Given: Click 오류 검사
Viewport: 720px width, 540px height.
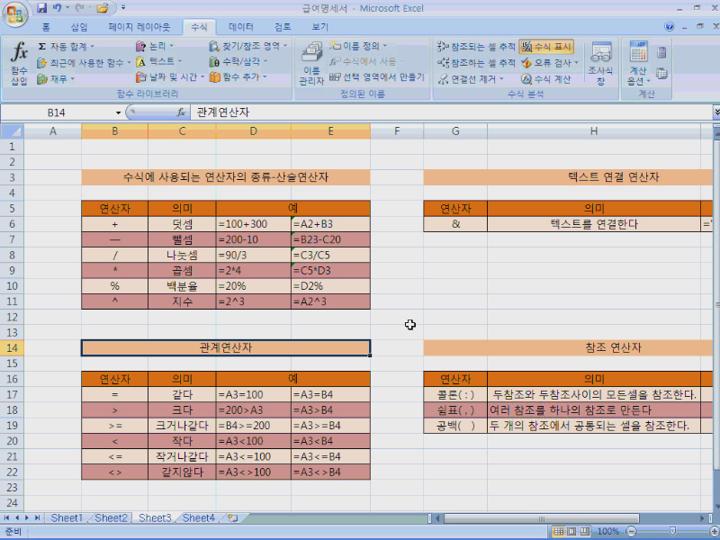Looking at the screenshot, I should tap(550, 62).
